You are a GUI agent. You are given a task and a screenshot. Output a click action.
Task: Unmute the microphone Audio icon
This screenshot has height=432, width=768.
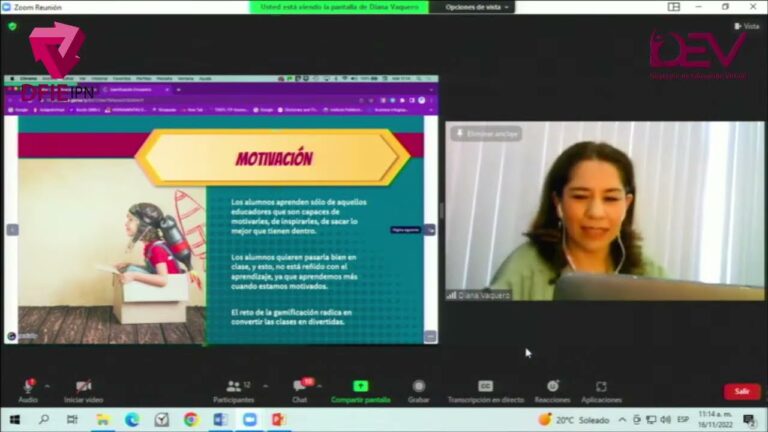click(28, 387)
